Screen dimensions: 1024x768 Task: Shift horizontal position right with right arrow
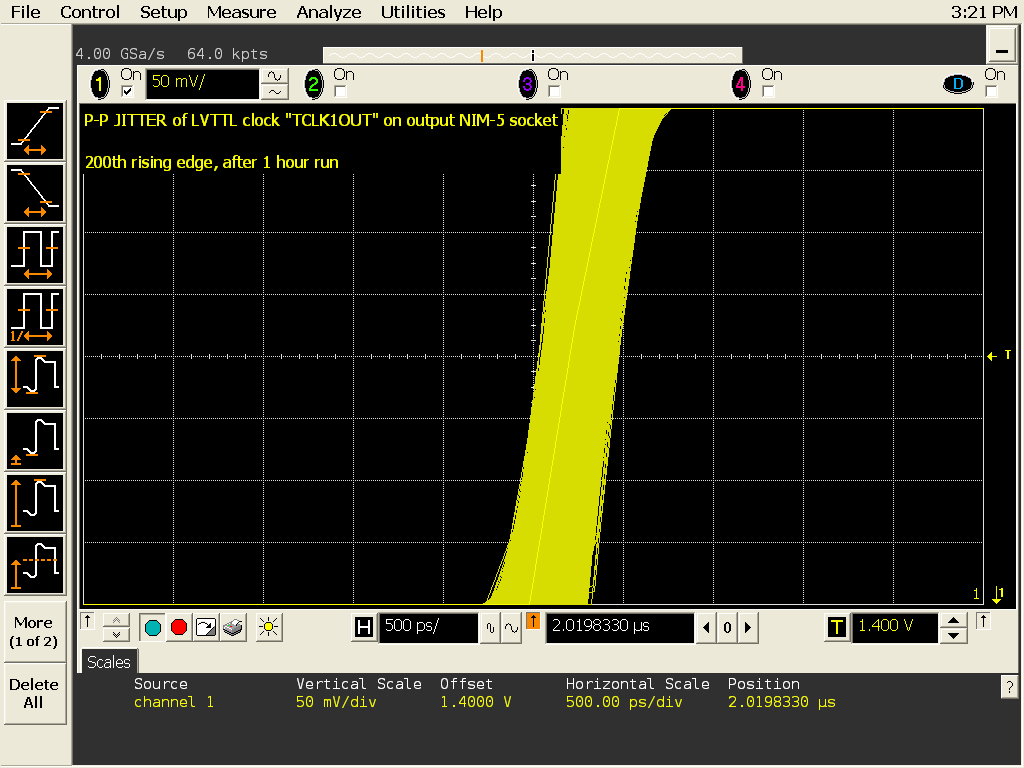(748, 628)
